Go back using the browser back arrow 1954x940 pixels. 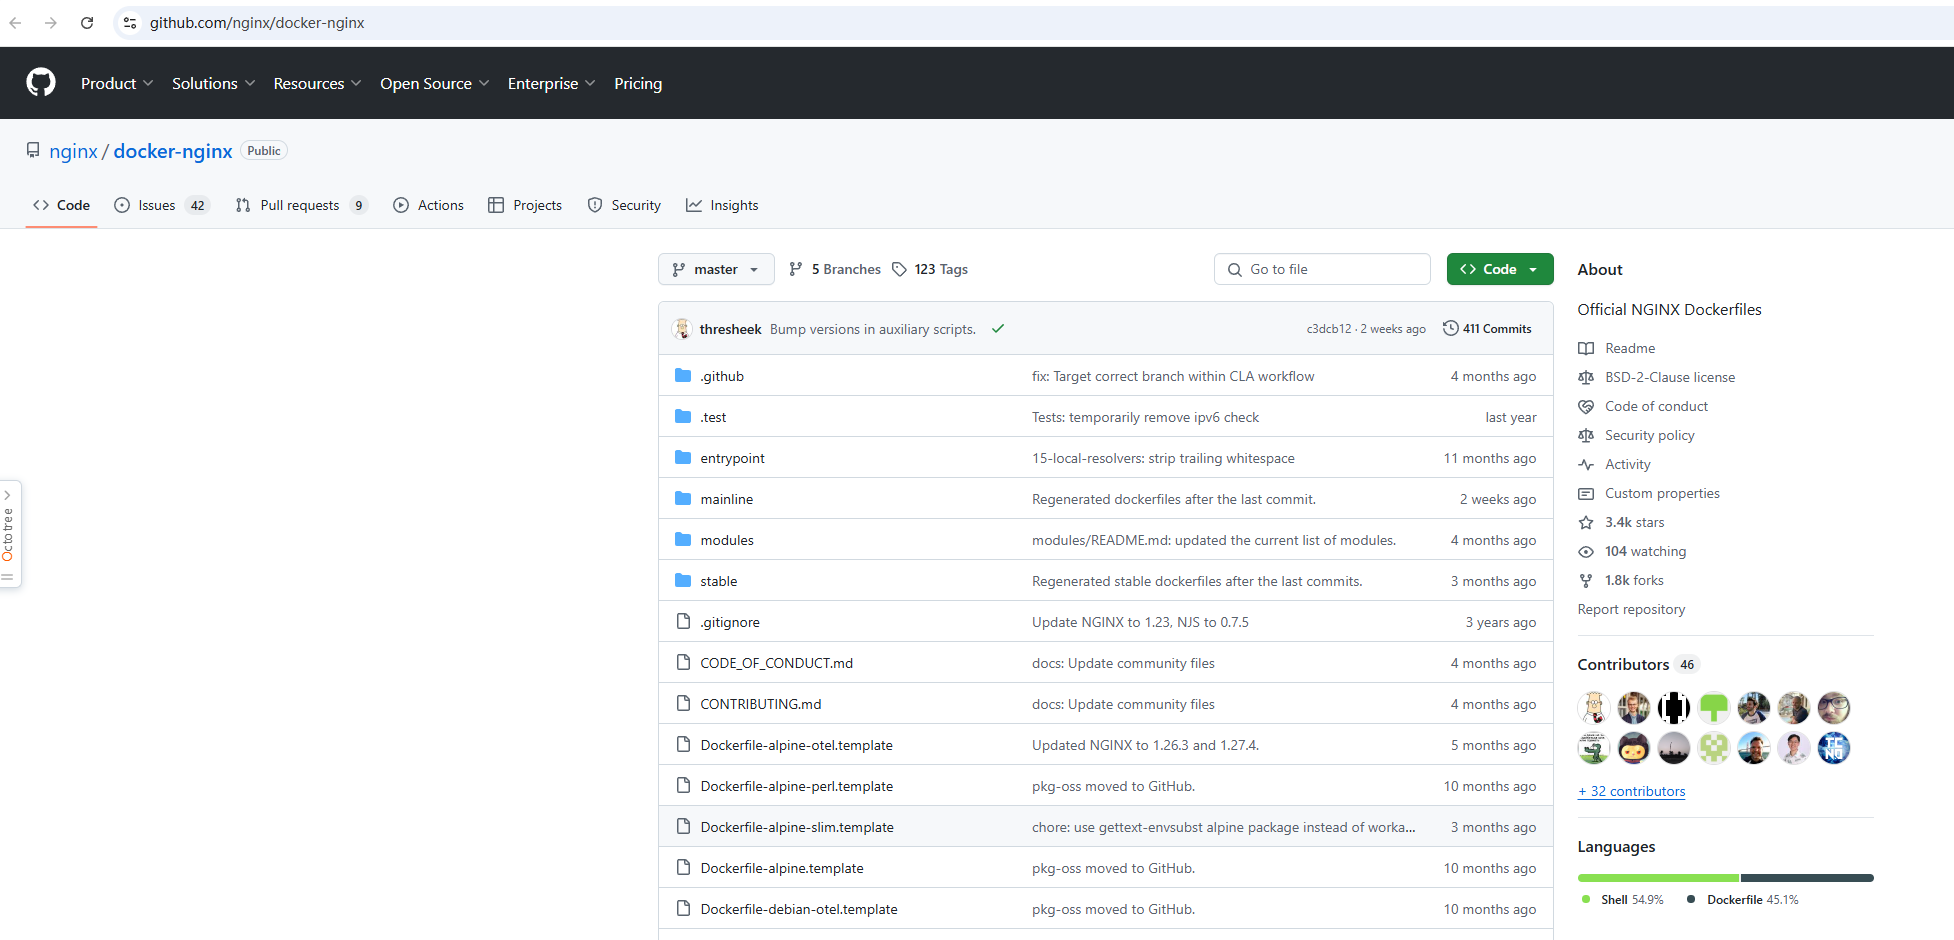click(15, 23)
